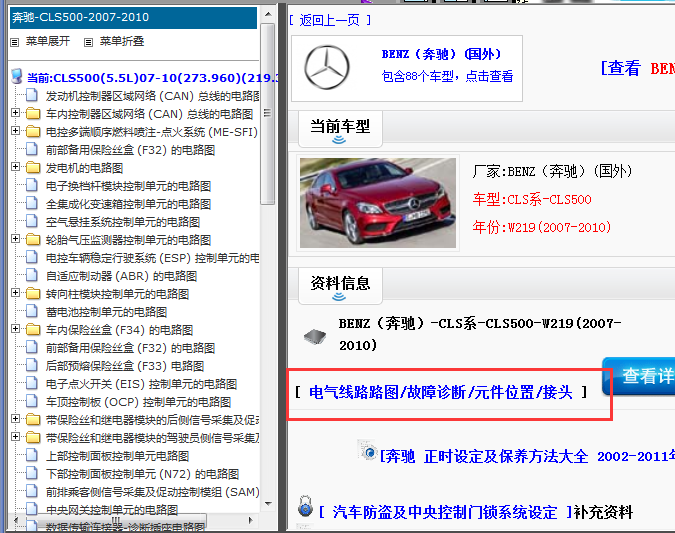675x533 pixels.
Task: Click the [查看 BEN link at top right
Action: point(638,68)
